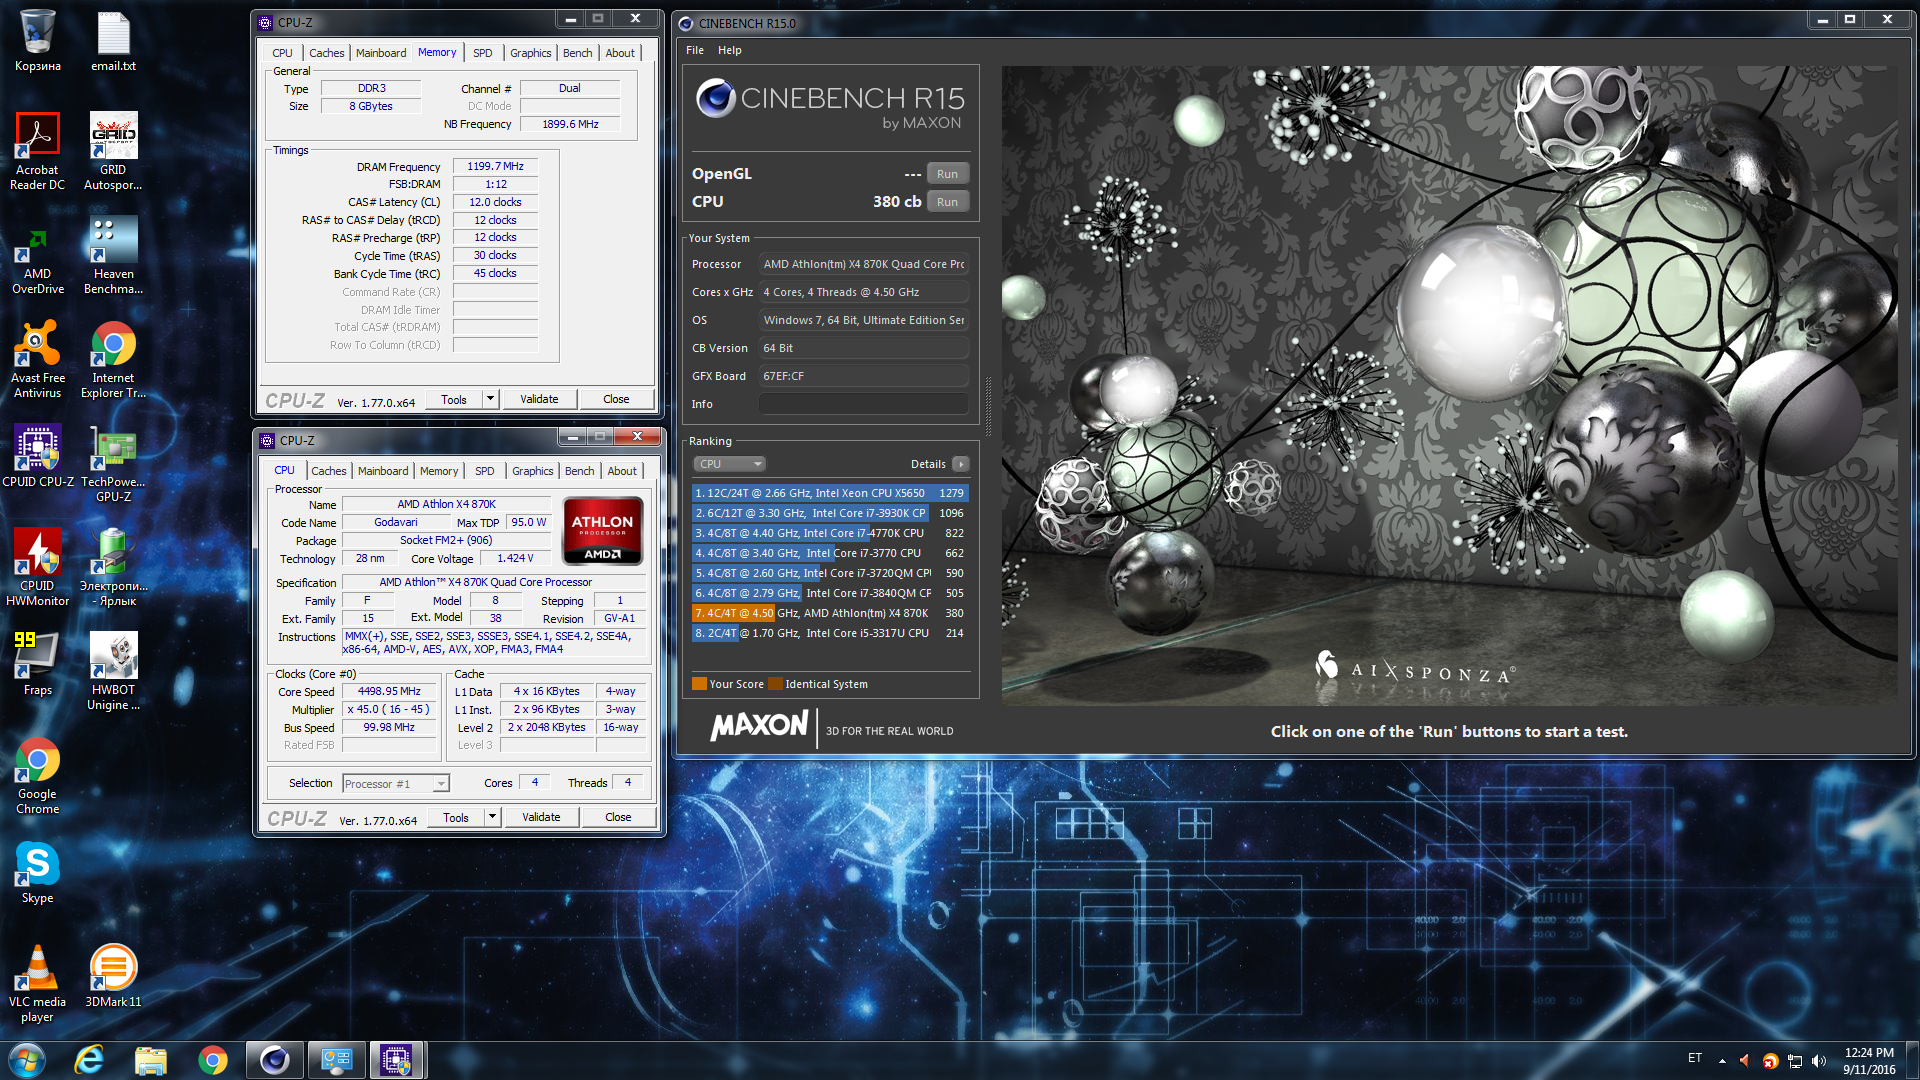This screenshot has width=1920, height=1080.
Task: Open Chrome from the taskbar
Action: [x=213, y=1060]
